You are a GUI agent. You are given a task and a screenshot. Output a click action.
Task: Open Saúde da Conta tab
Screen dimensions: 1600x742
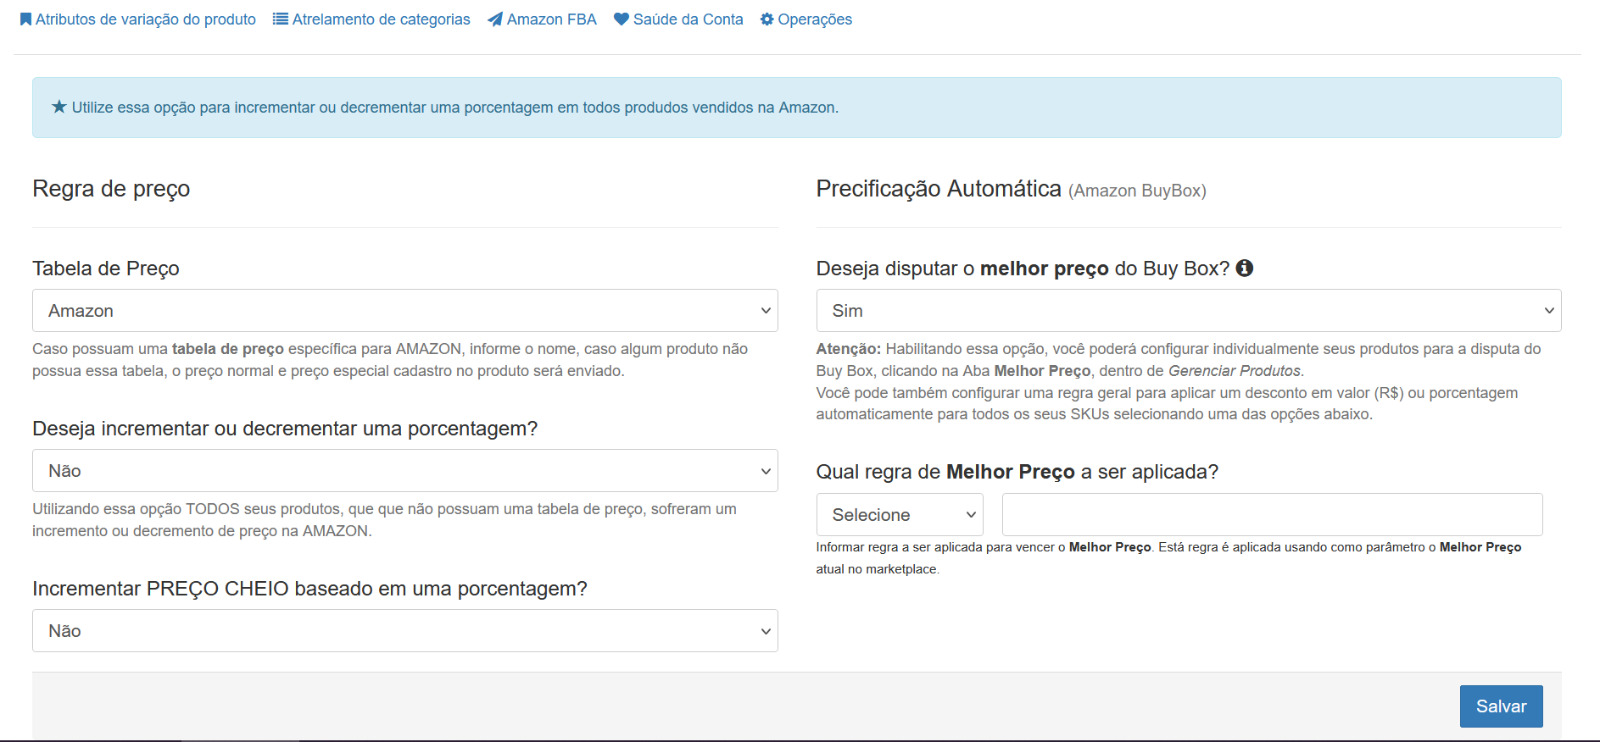point(678,19)
